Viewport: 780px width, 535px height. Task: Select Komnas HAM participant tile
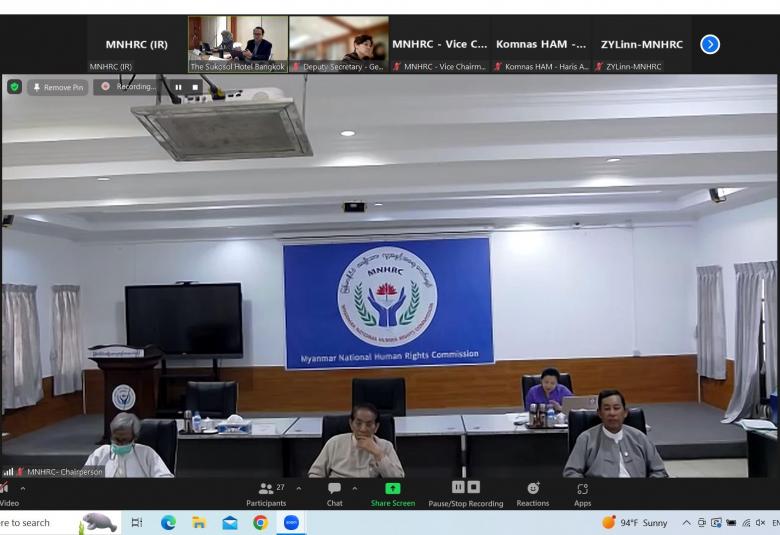tap(541, 44)
